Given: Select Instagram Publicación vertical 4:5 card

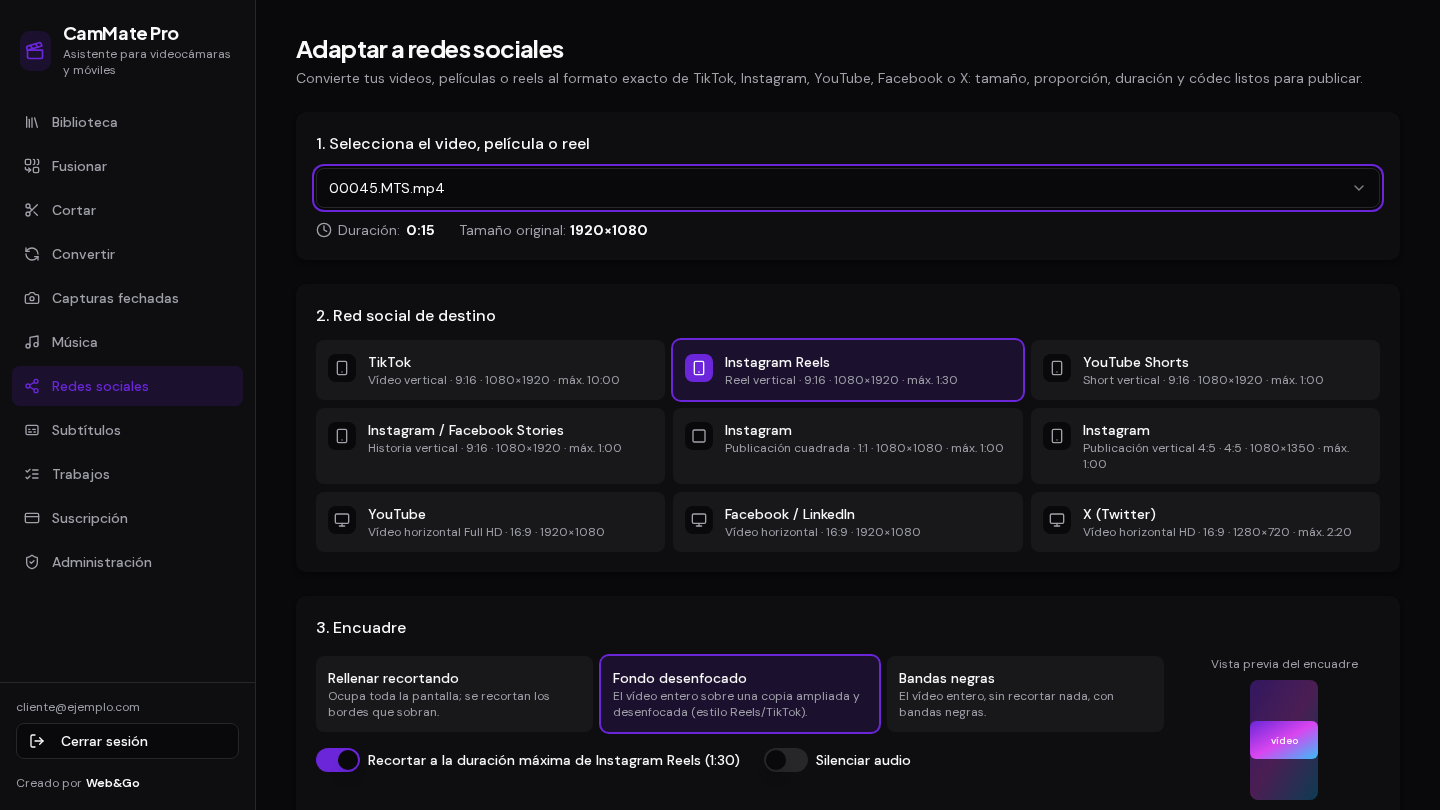Looking at the screenshot, I should pos(1205,446).
